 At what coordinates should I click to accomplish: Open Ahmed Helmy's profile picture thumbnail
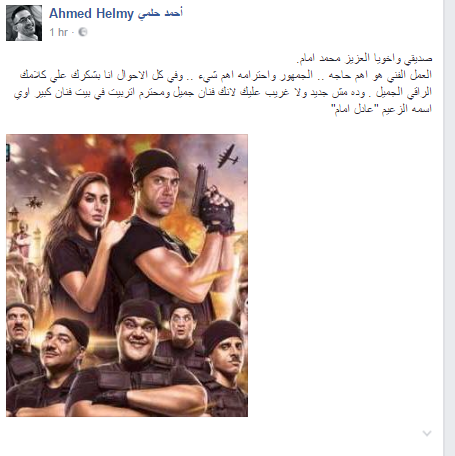[x=24, y=23]
